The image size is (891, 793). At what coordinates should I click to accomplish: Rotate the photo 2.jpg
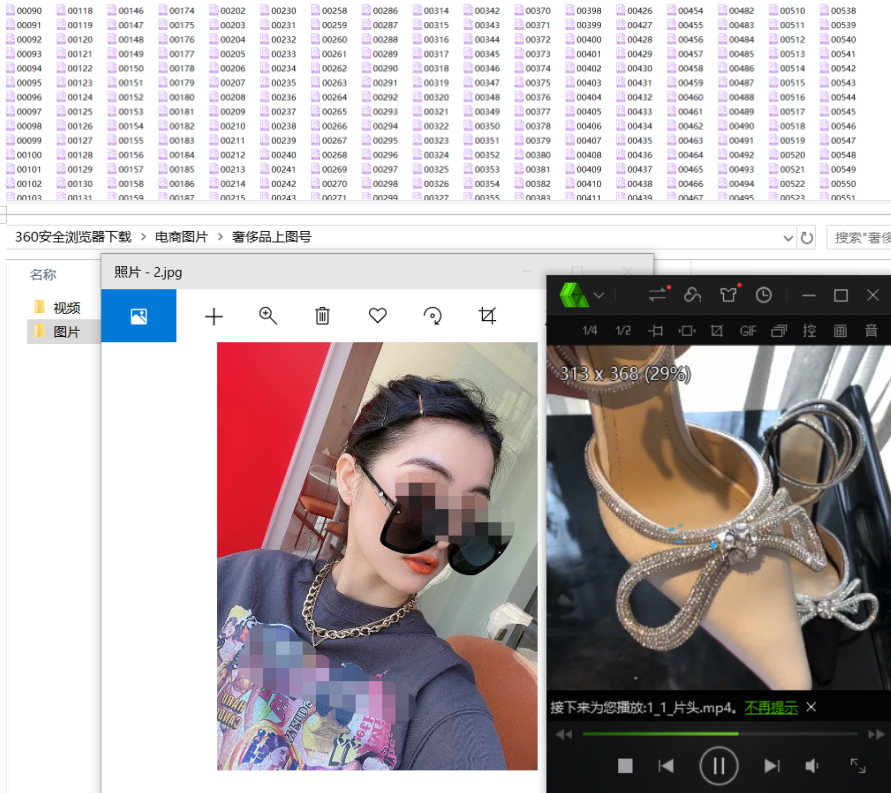tap(433, 316)
